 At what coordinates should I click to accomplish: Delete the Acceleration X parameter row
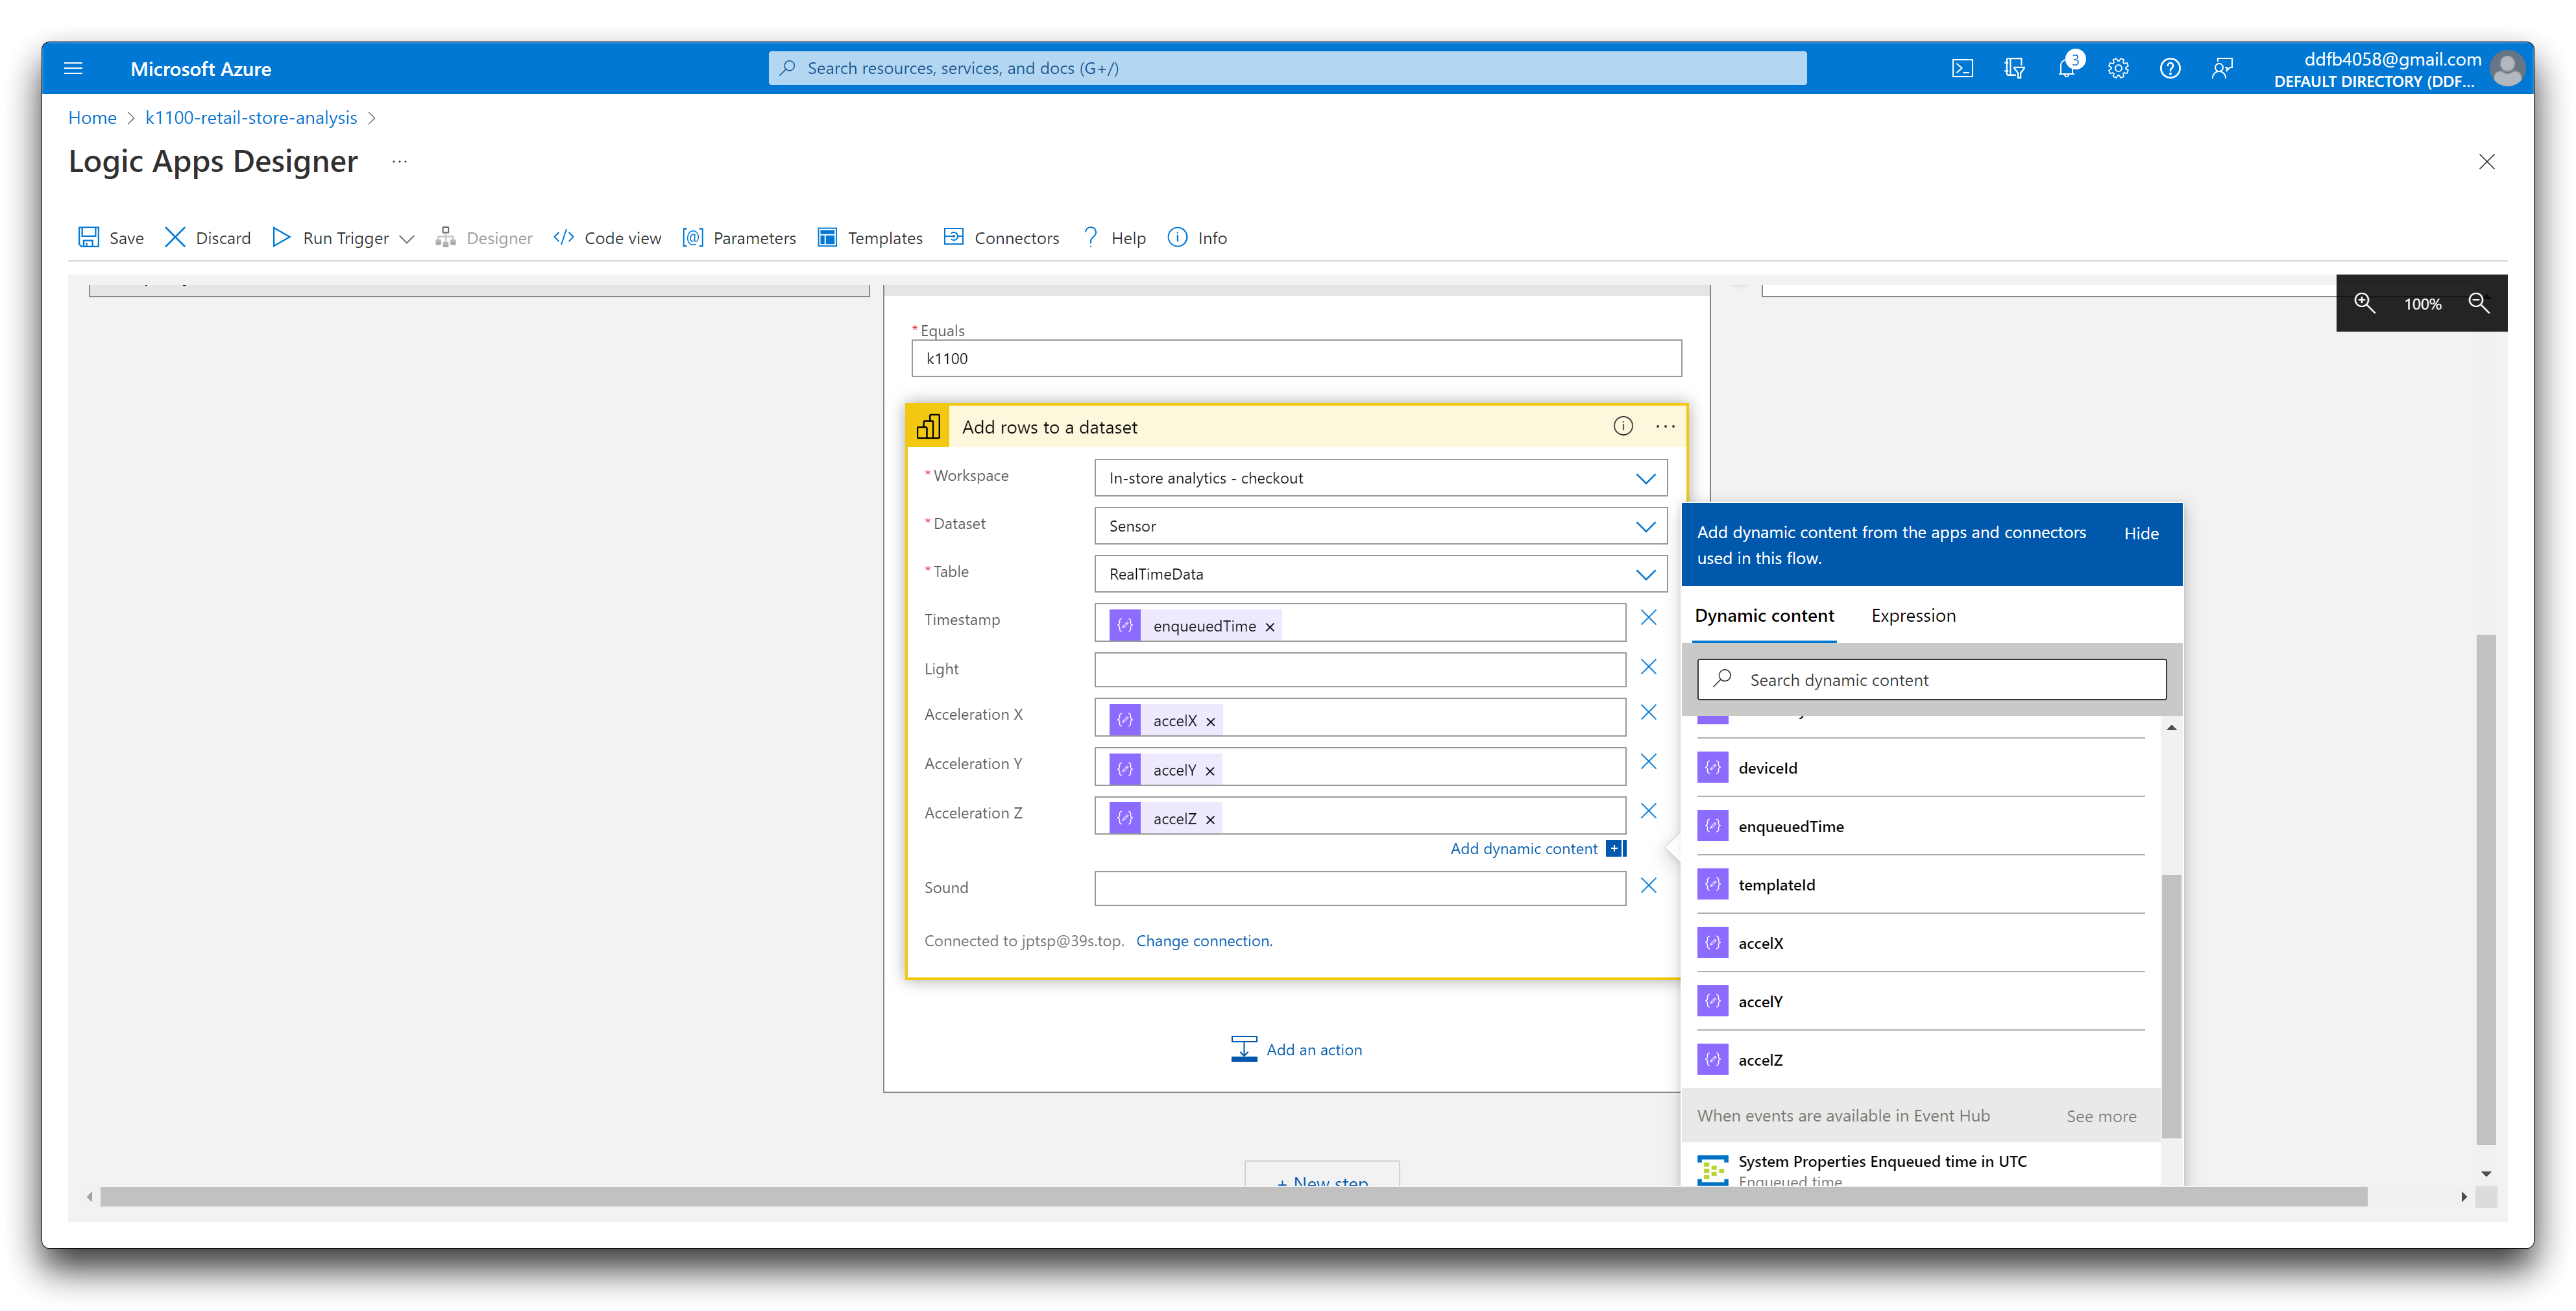coord(1648,712)
